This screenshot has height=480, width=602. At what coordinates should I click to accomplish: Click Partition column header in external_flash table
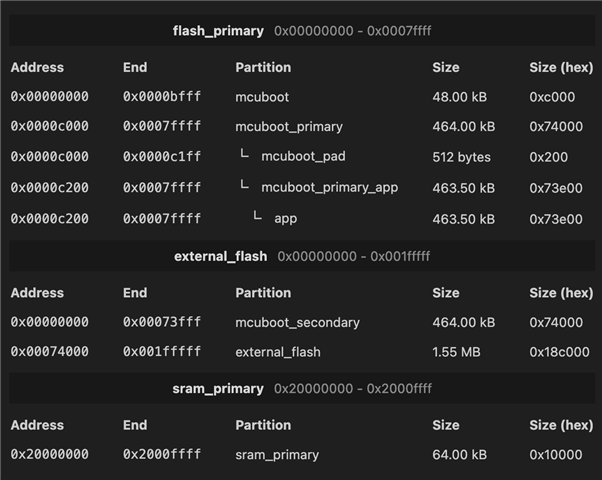(x=263, y=293)
